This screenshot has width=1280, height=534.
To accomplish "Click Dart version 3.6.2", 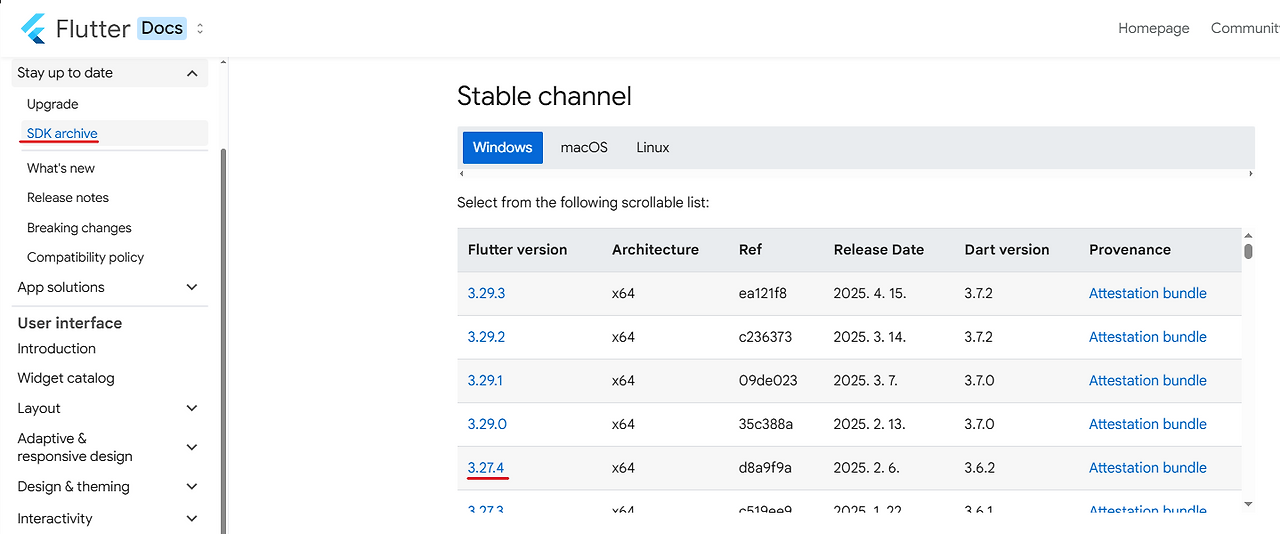I will pyautogui.click(x=979, y=467).
